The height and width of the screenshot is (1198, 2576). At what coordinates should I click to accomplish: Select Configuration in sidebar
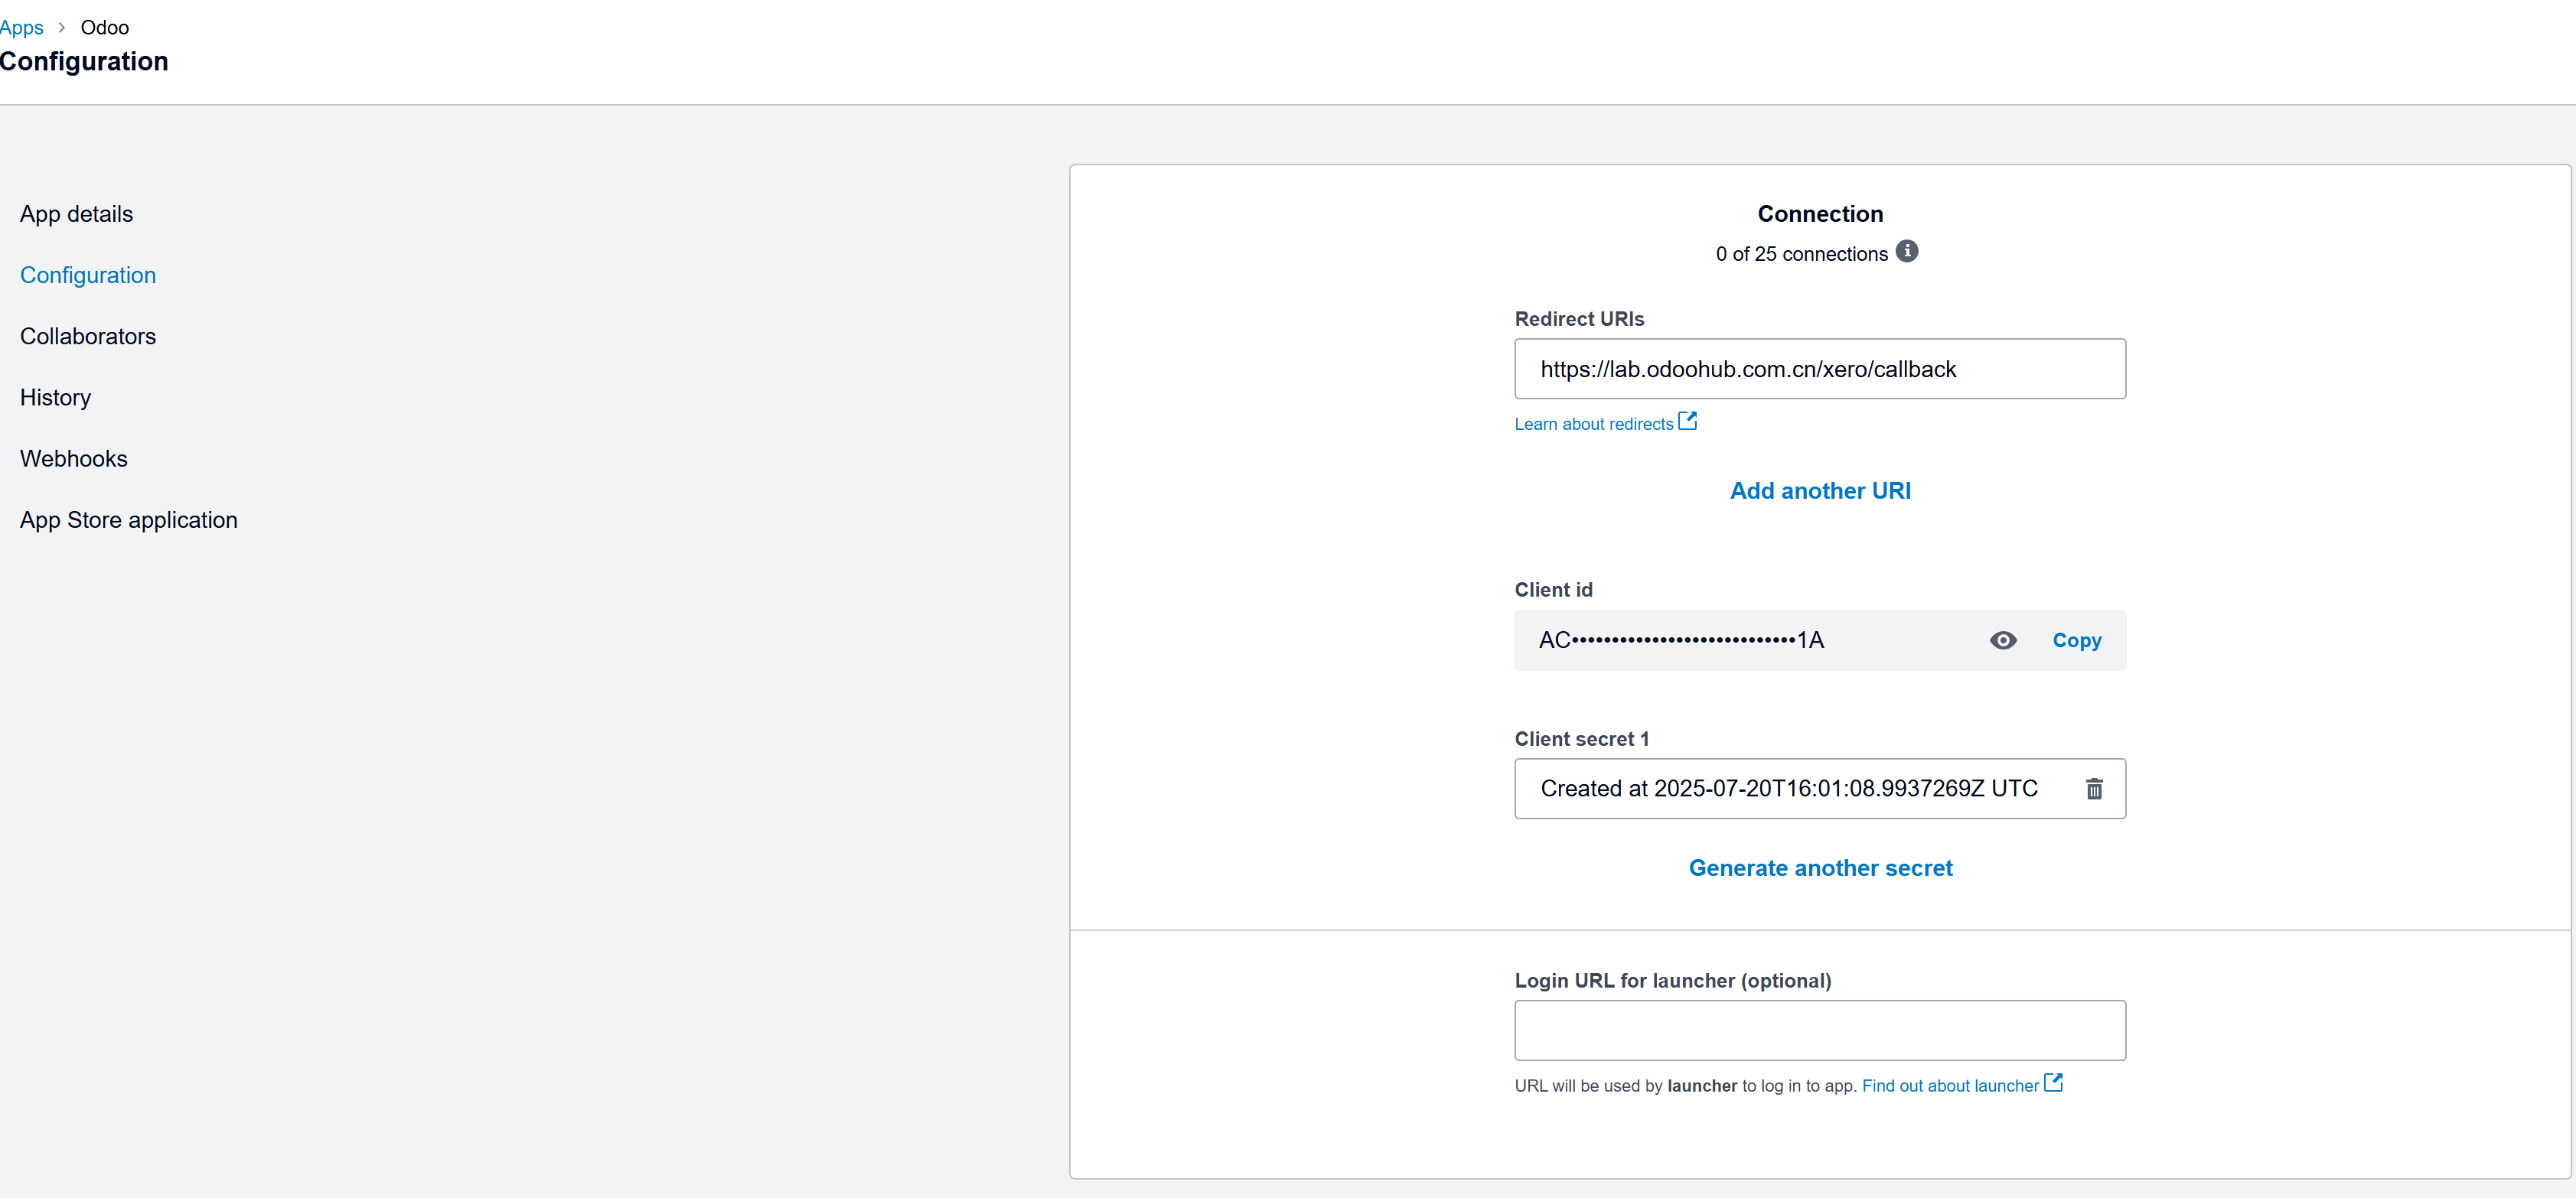pyautogui.click(x=88, y=275)
